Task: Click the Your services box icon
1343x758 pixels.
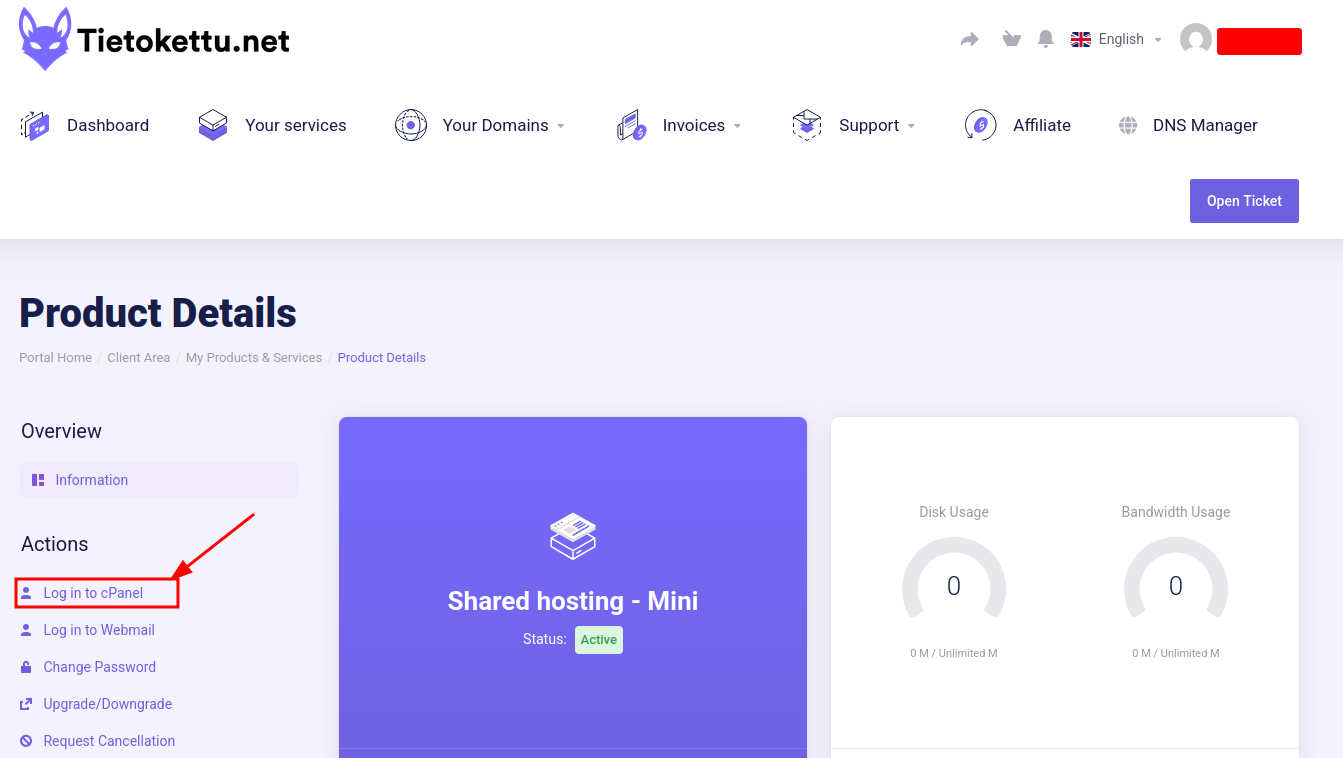Action: click(213, 125)
